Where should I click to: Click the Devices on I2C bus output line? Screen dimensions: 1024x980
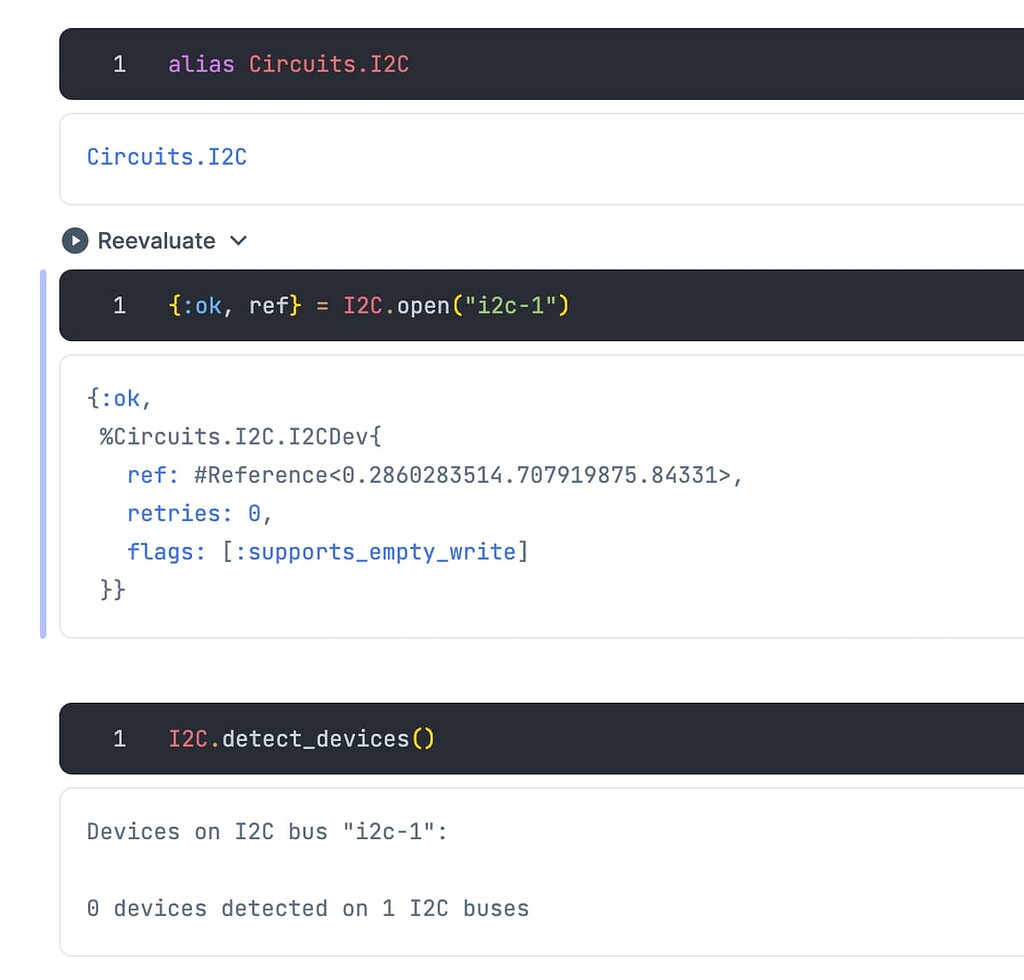[267, 832]
